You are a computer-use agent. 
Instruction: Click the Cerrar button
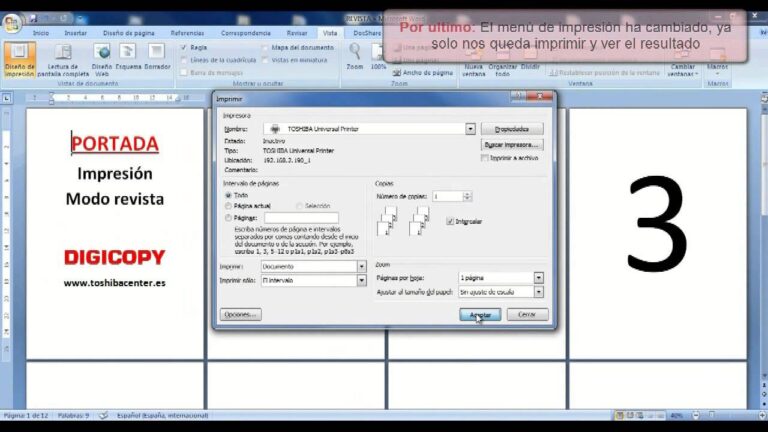point(527,314)
